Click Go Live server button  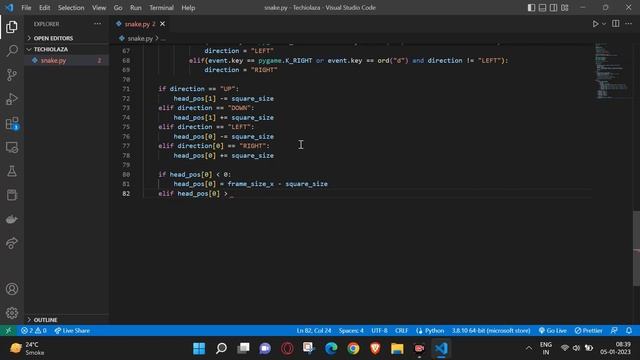click(553, 331)
